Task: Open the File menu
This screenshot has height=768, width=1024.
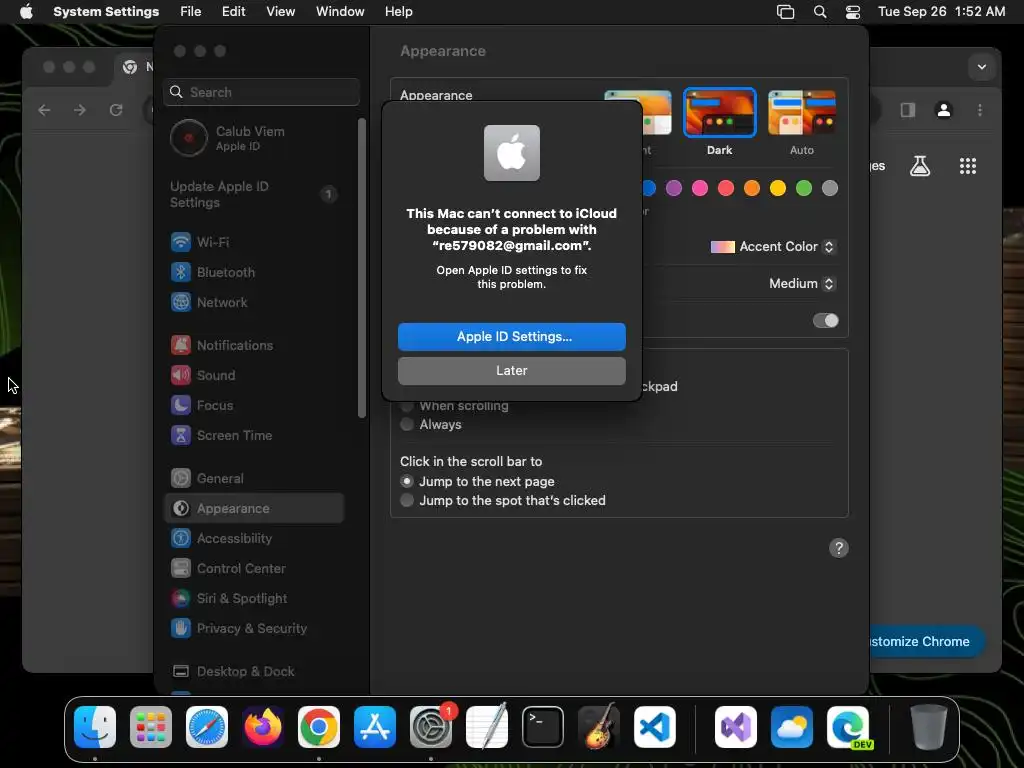Action: (x=191, y=12)
